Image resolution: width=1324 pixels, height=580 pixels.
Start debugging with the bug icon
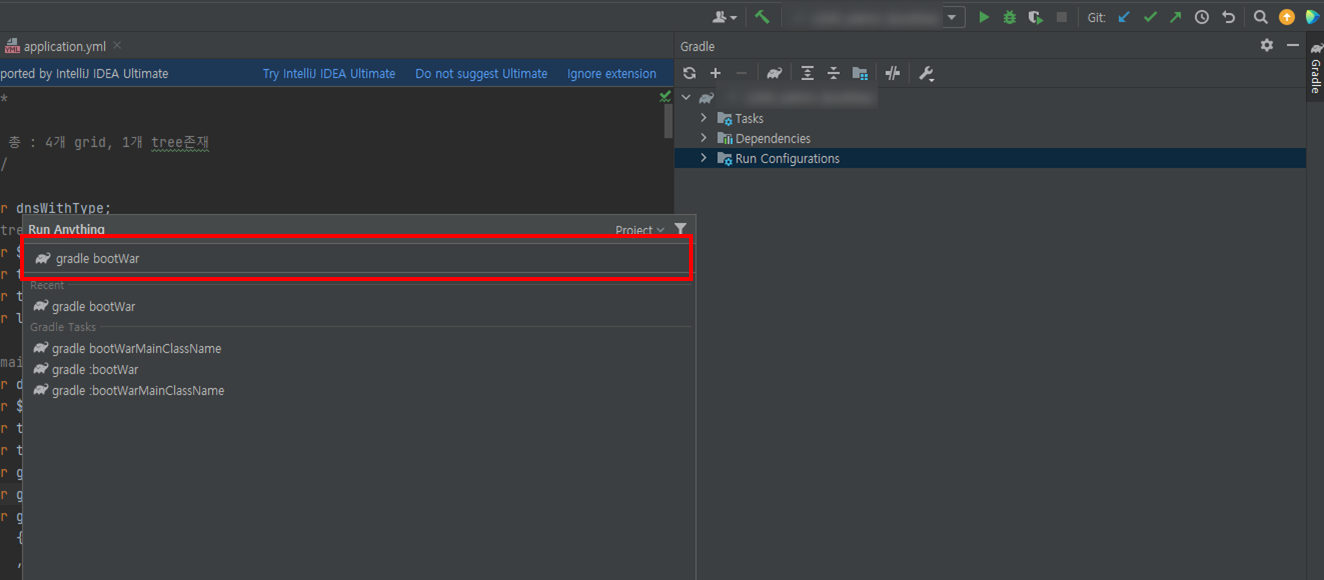[x=1010, y=17]
